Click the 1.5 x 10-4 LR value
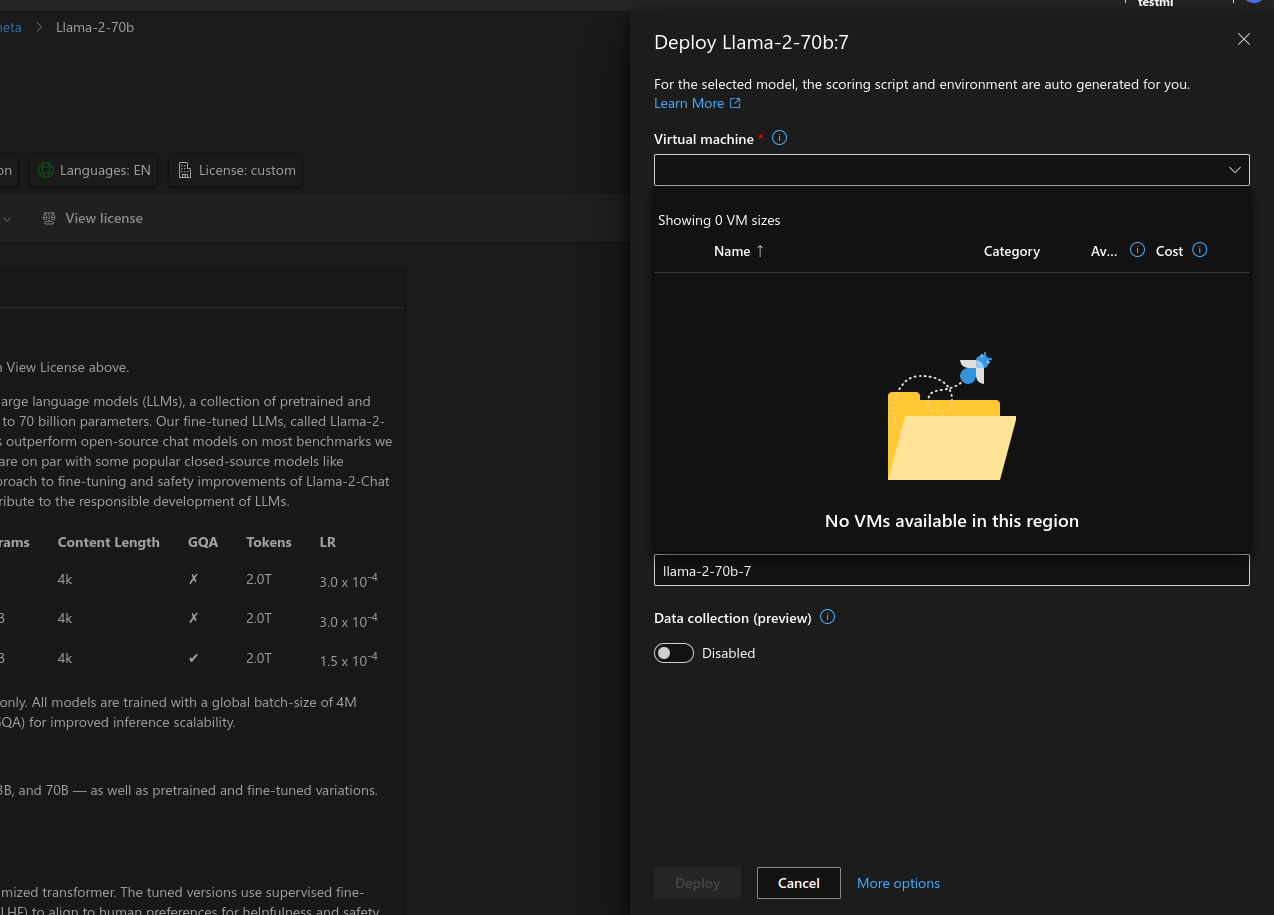1274x915 pixels. 348,659
